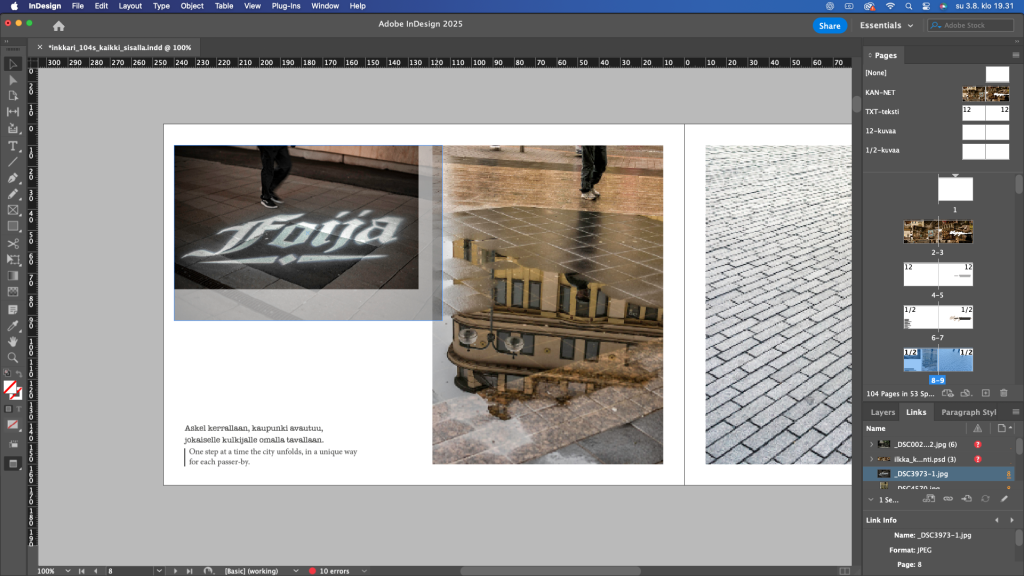
Task: Click the Create New Page icon
Action: click(985, 393)
